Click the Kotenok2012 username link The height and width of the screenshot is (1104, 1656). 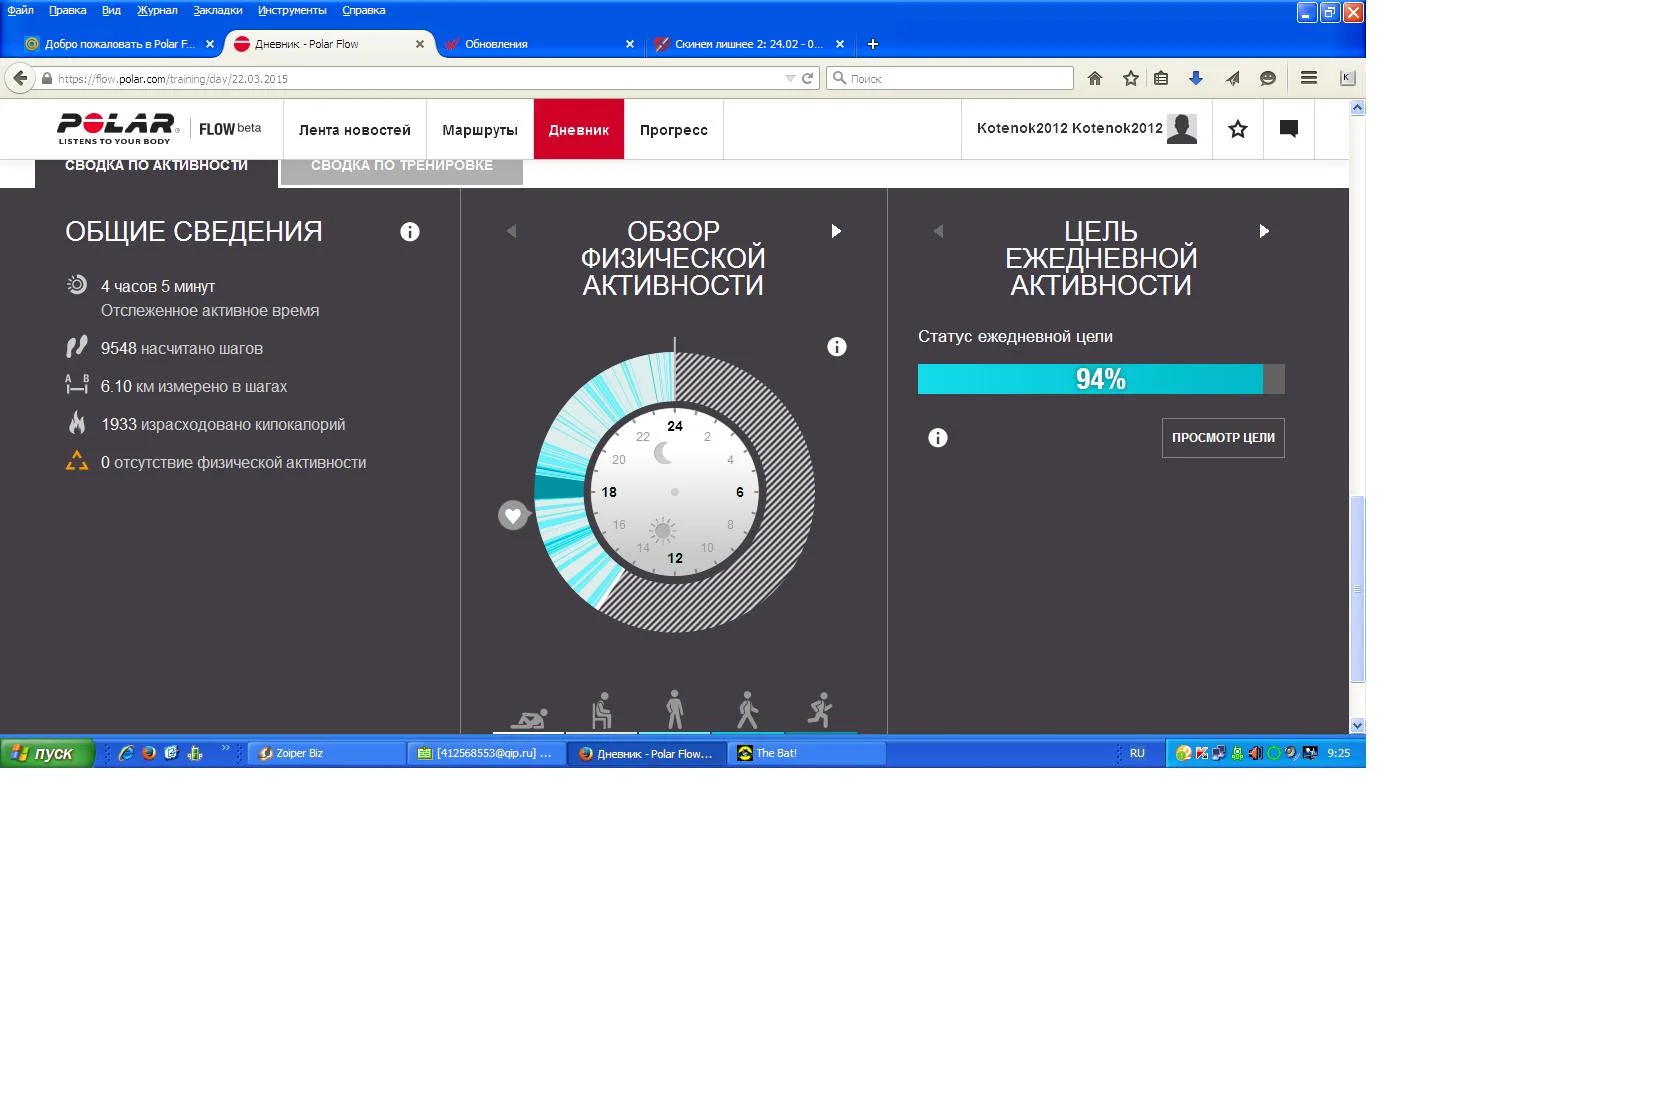coord(1070,128)
